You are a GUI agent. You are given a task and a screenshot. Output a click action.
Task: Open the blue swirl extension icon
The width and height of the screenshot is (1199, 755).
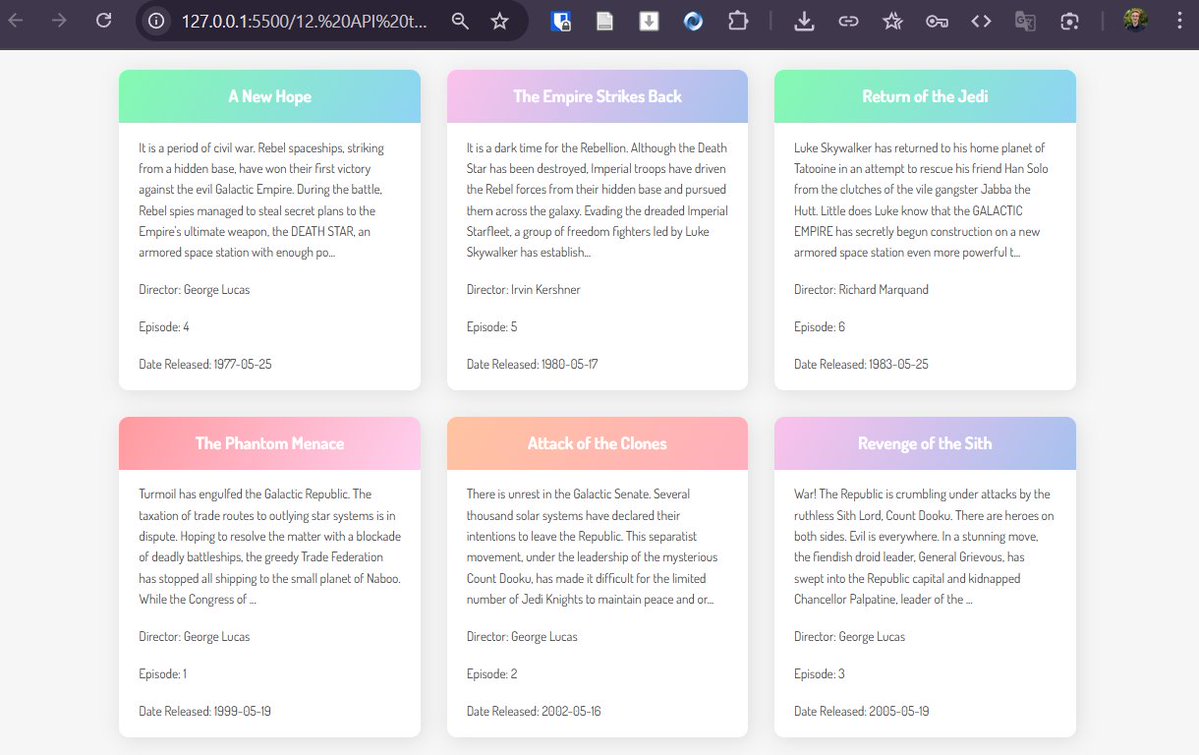pos(694,21)
